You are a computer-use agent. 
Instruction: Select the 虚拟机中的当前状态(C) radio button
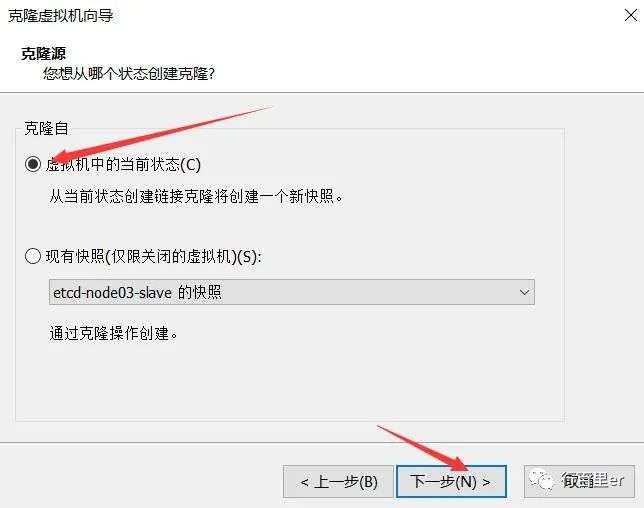(x=33, y=164)
